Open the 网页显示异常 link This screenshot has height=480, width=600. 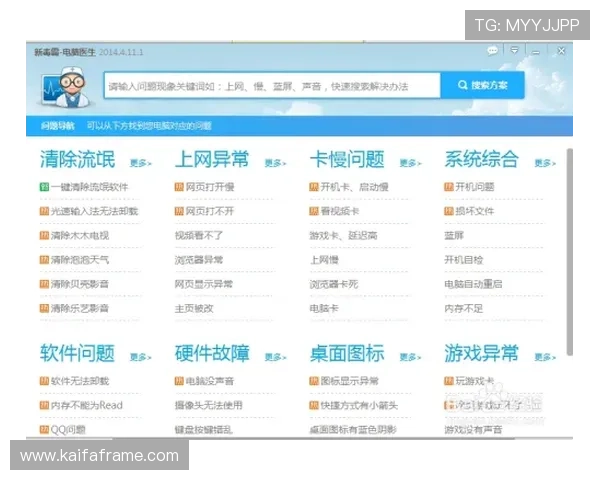coord(204,284)
